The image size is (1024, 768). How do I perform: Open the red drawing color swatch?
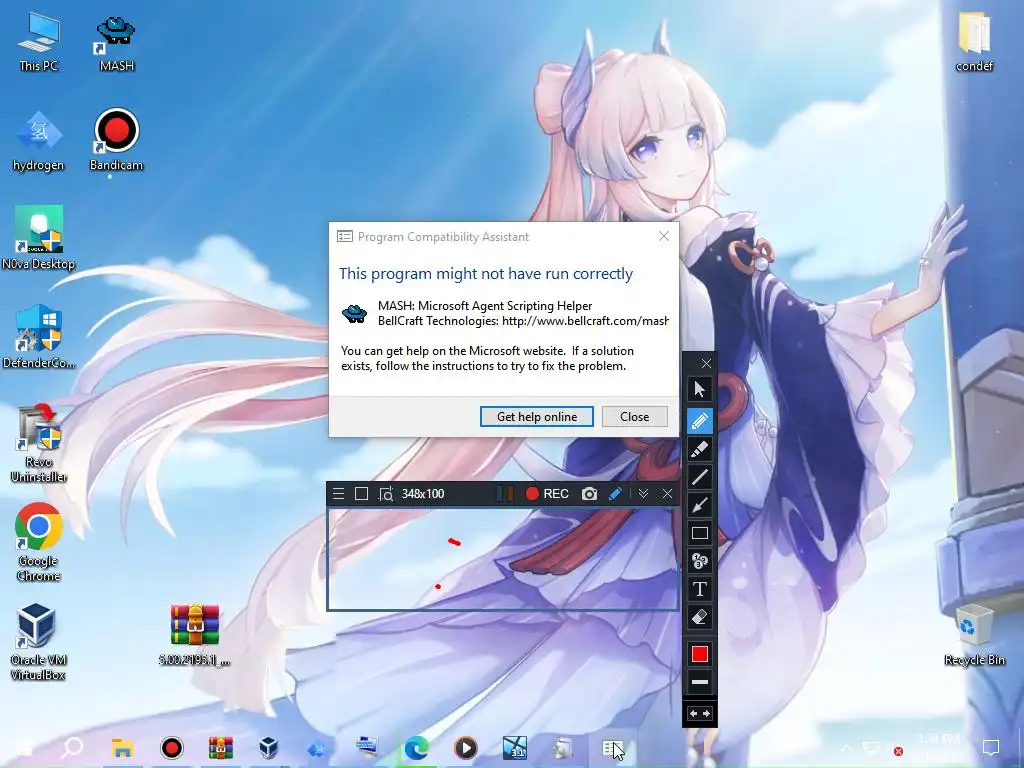[699, 654]
